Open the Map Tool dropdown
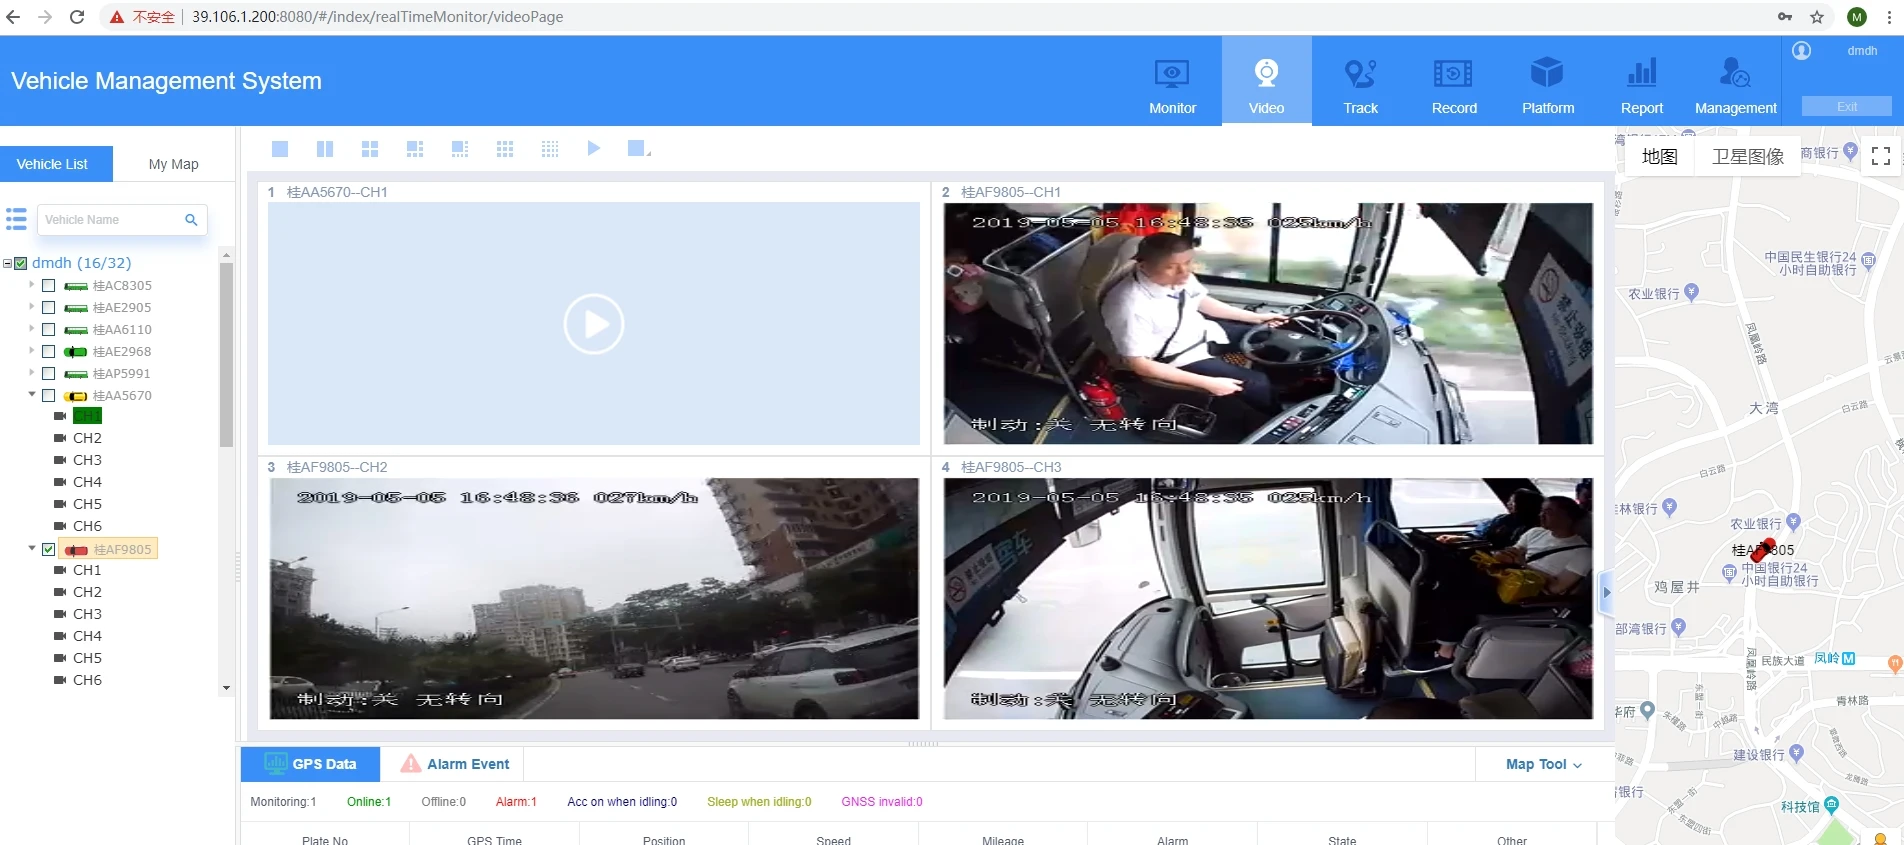 click(x=1543, y=764)
